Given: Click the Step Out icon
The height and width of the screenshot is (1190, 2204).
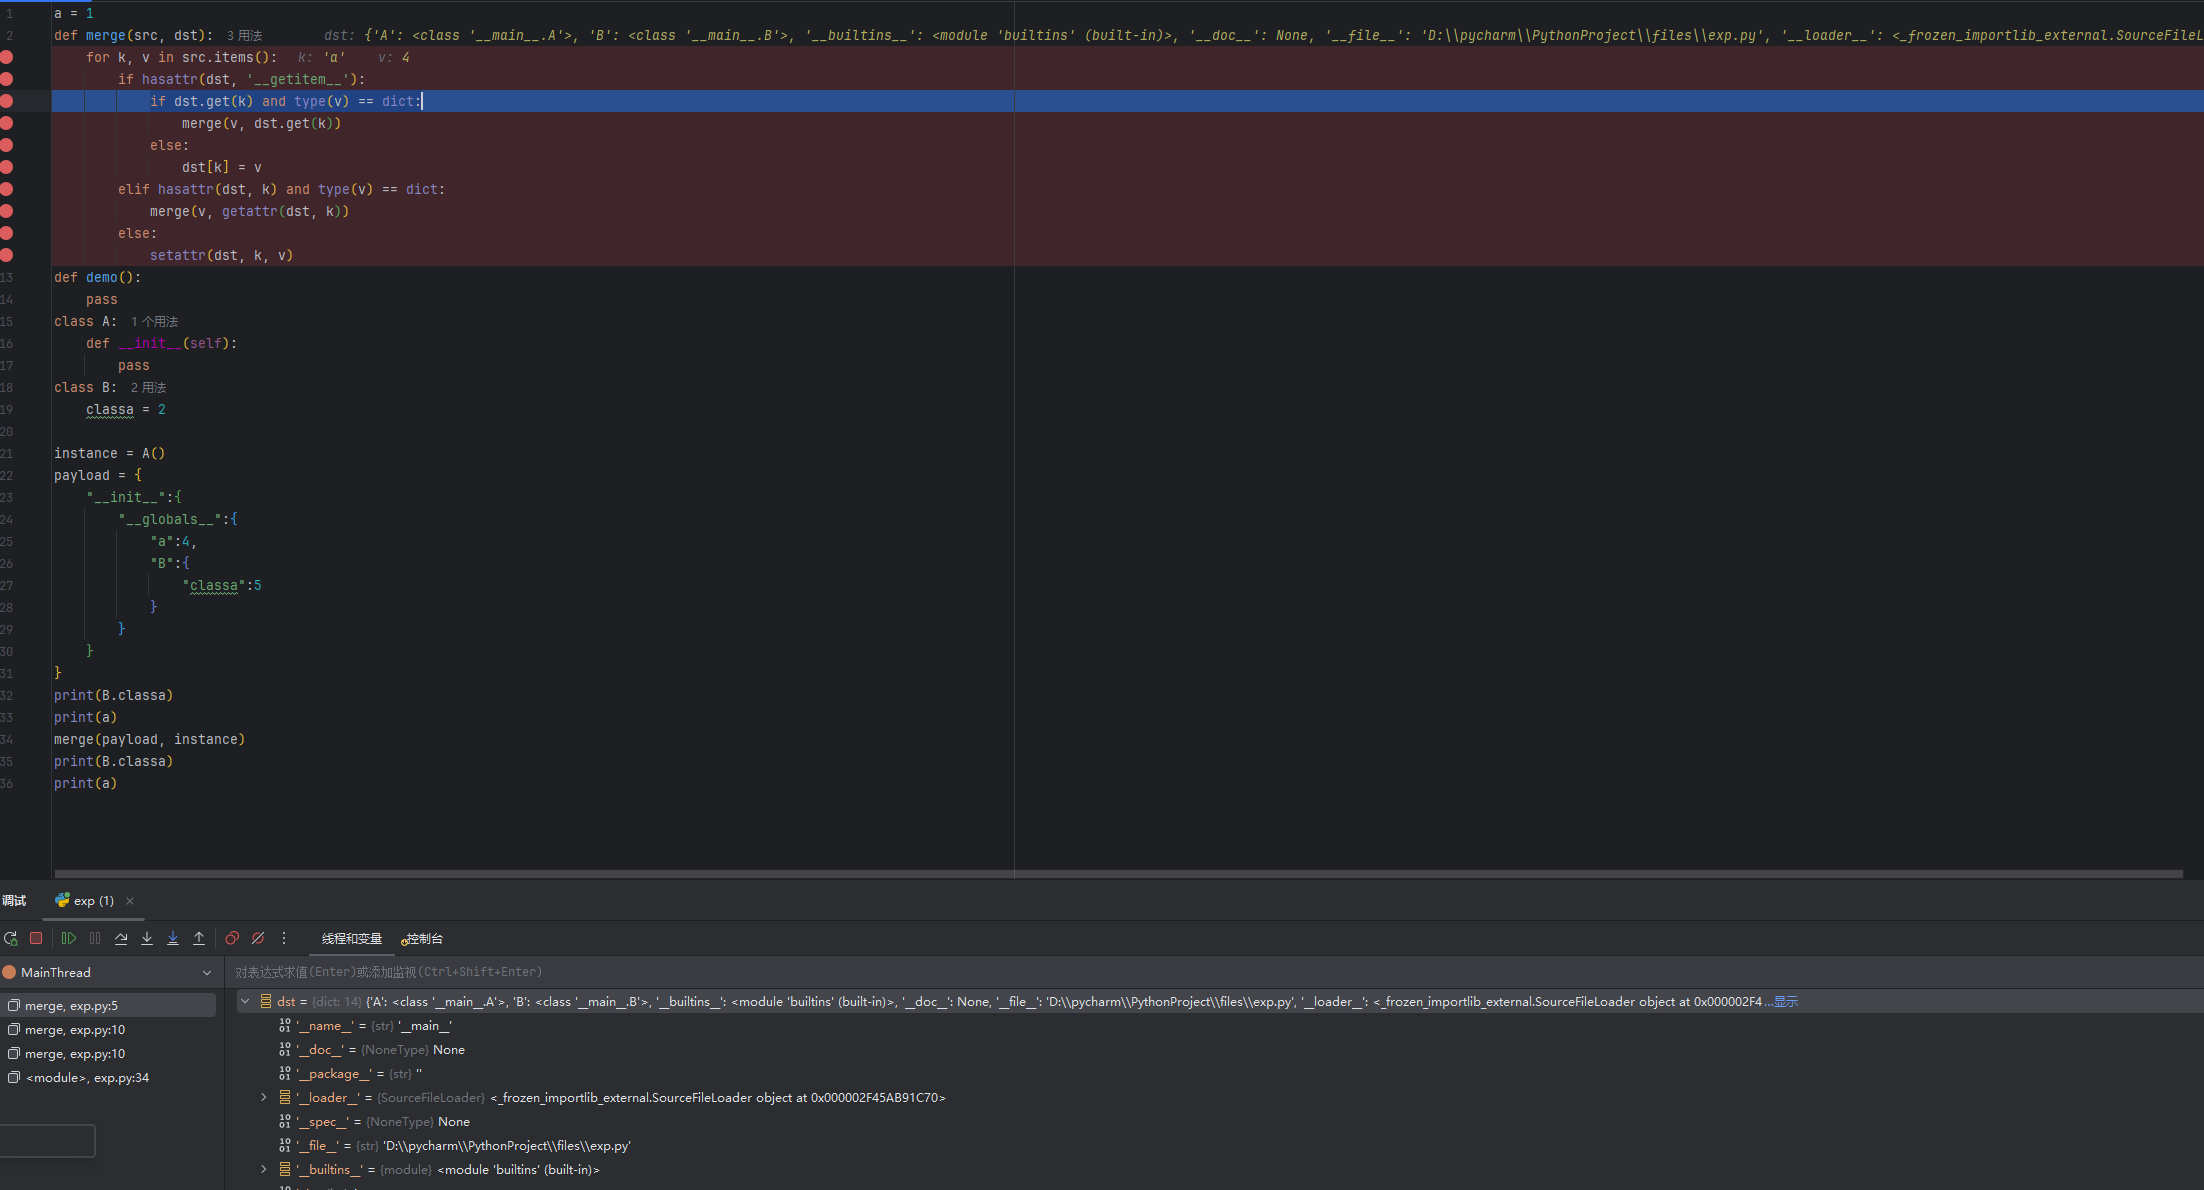Looking at the screenshot, I should [199, 938].
